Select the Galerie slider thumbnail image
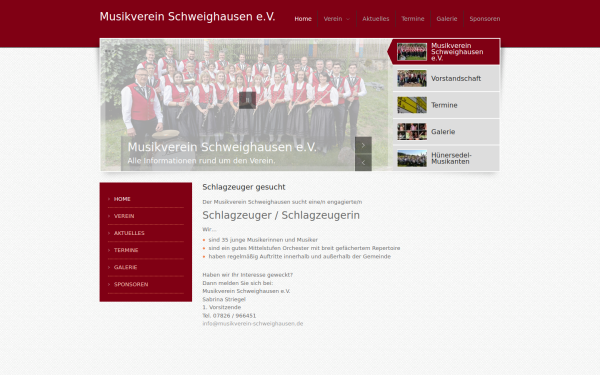 tap(412, 132)
